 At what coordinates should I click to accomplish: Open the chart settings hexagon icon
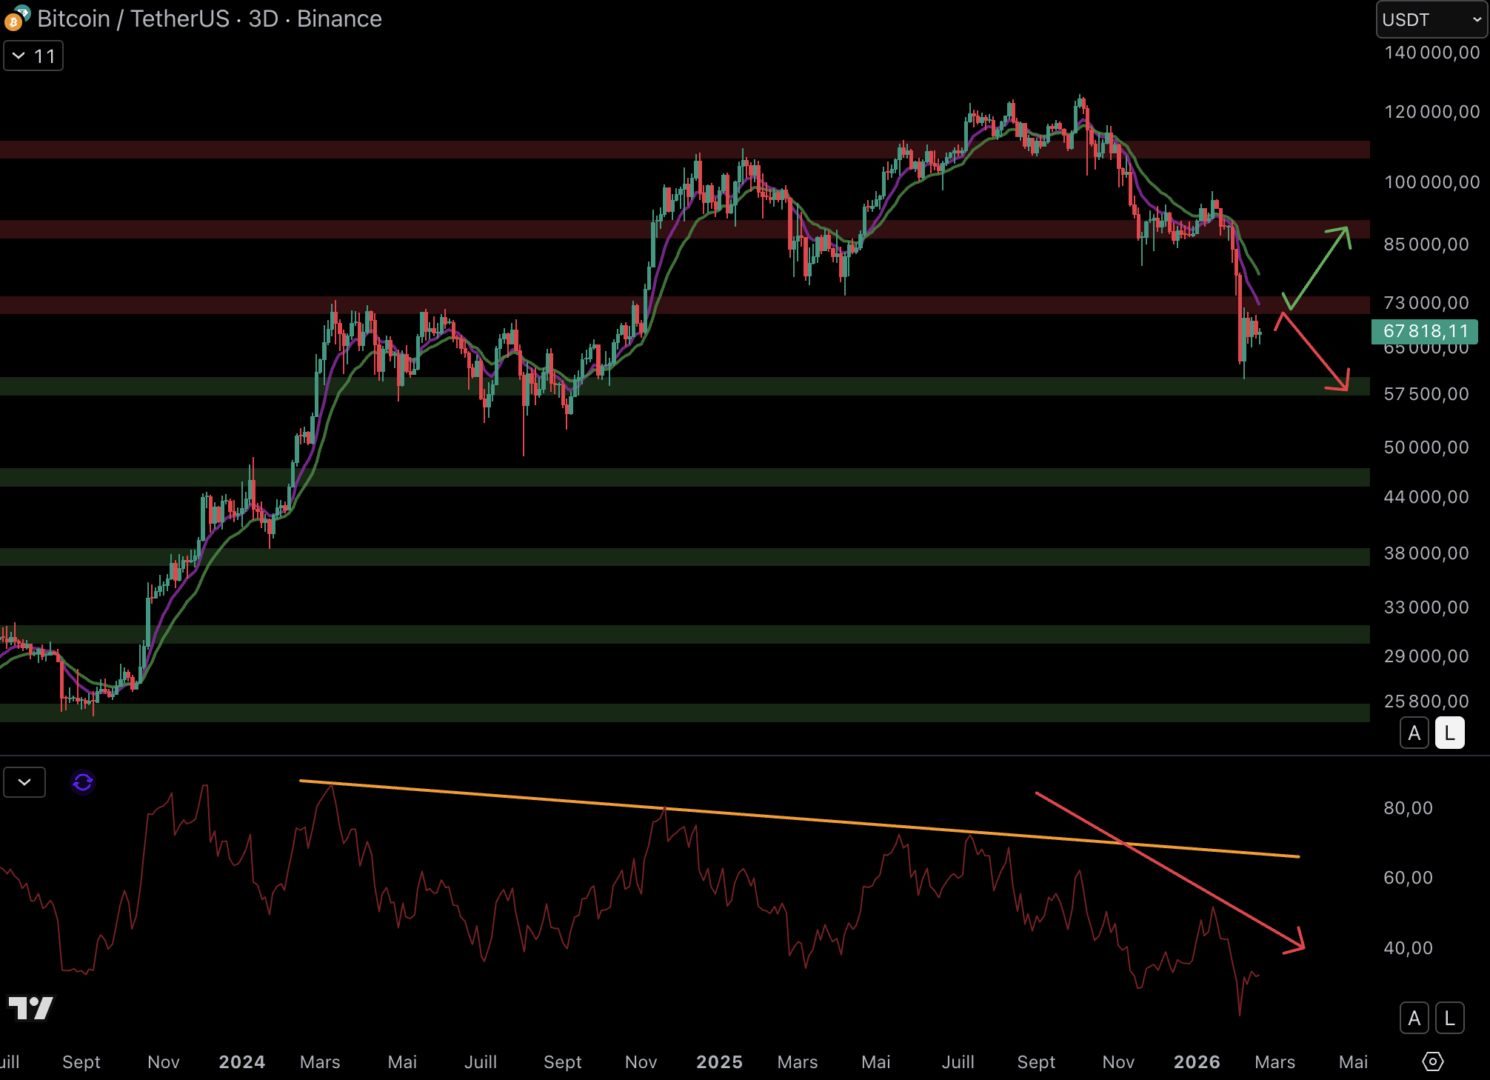tap(1432, 1061)
